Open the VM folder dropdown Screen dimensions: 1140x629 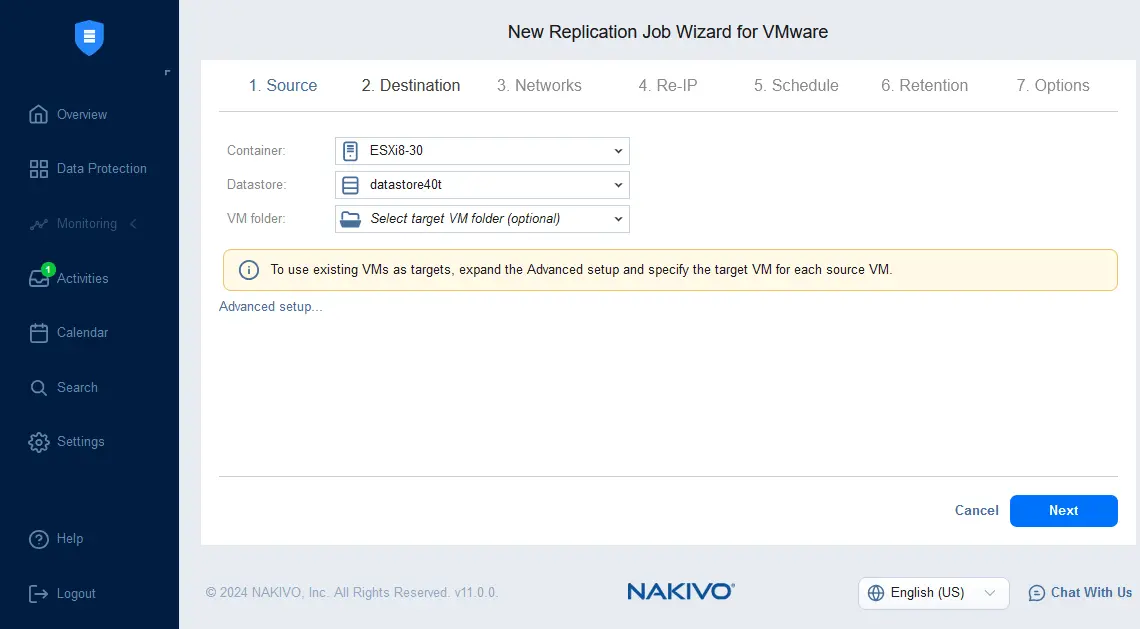[482, 219]
